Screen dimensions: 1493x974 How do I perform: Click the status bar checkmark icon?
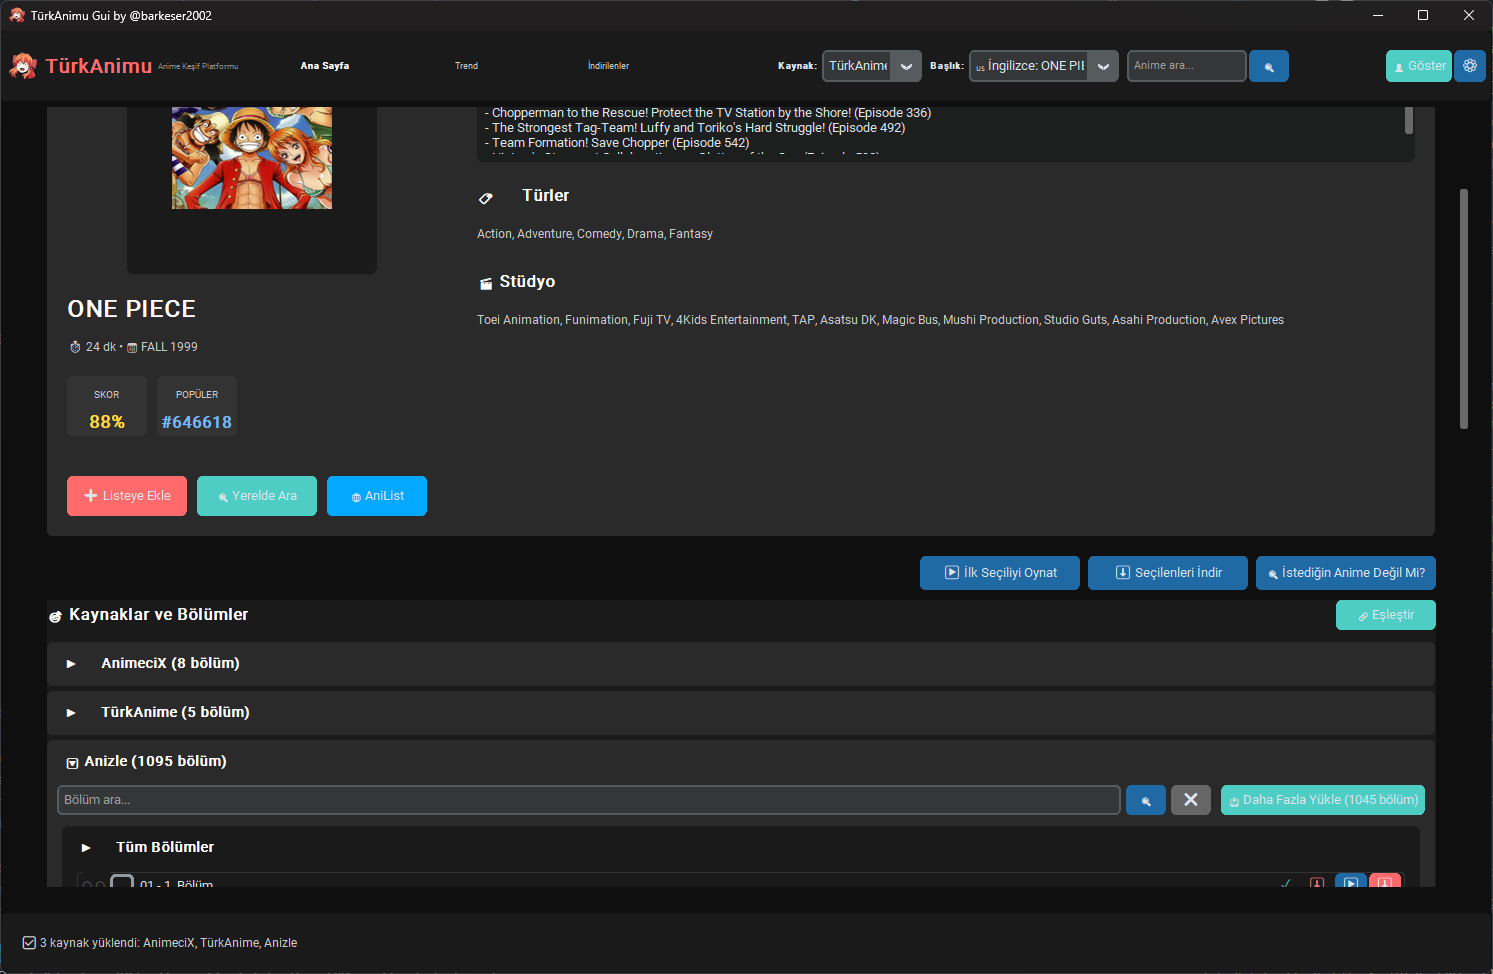[29, 943]
